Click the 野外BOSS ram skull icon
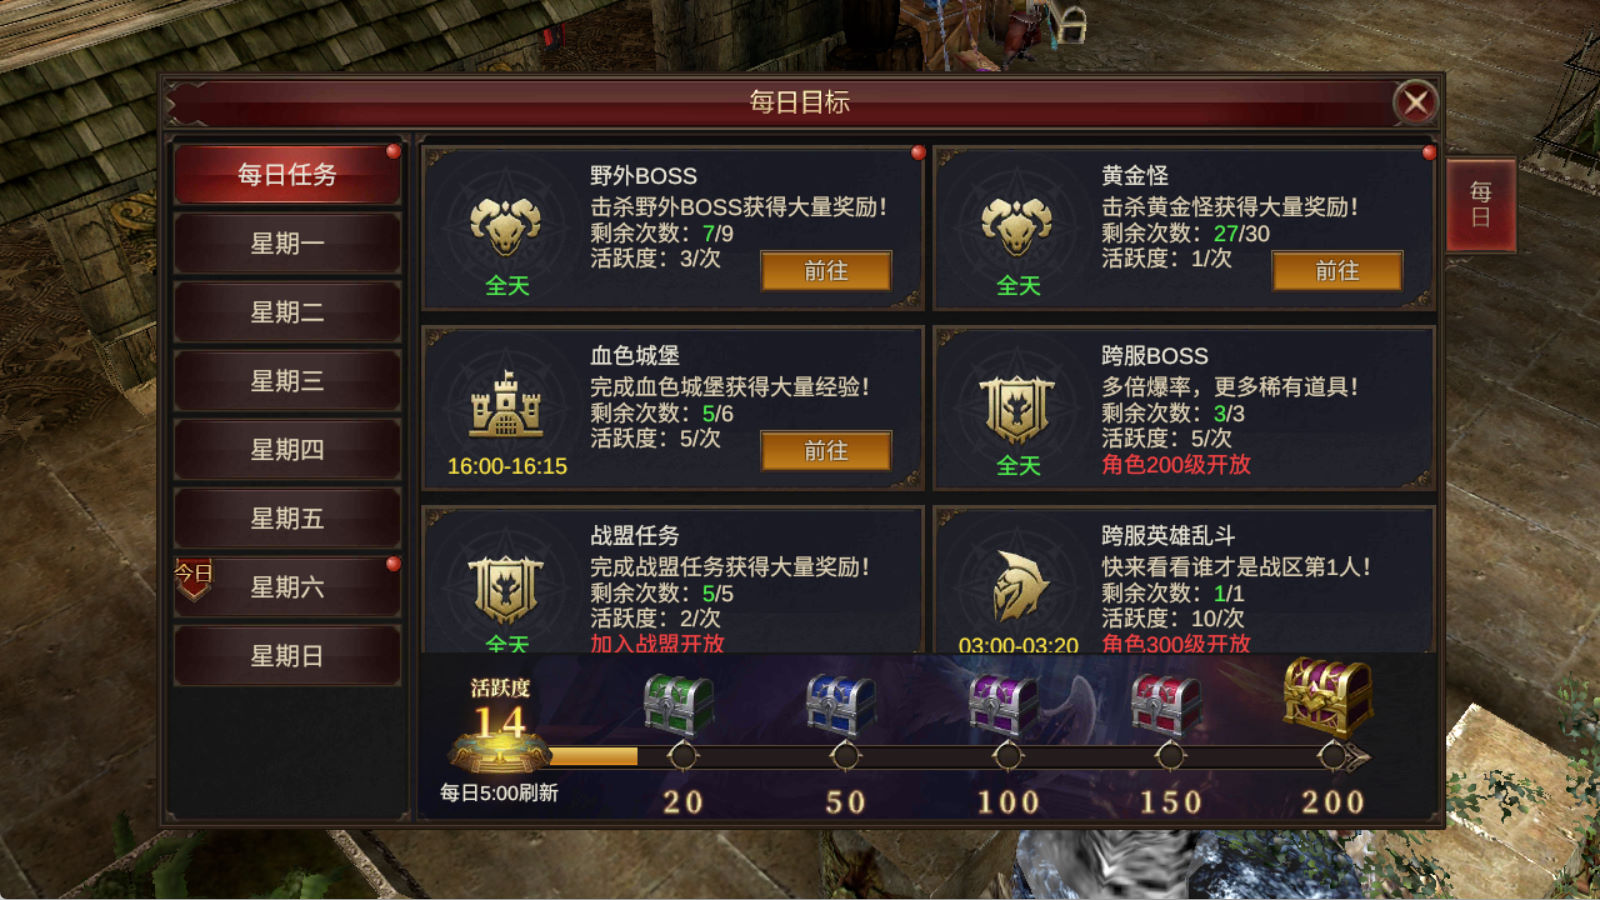The width and height of the screenshot is (1600, 900). (x=506, y=226)
